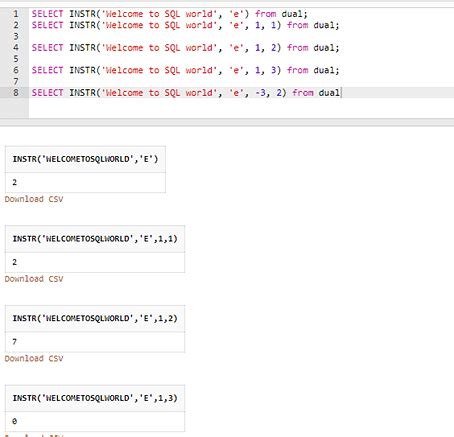Screen dimensions: 454x437
Task: Click result value 0 in fourth table
Action: tap(14, 421)
